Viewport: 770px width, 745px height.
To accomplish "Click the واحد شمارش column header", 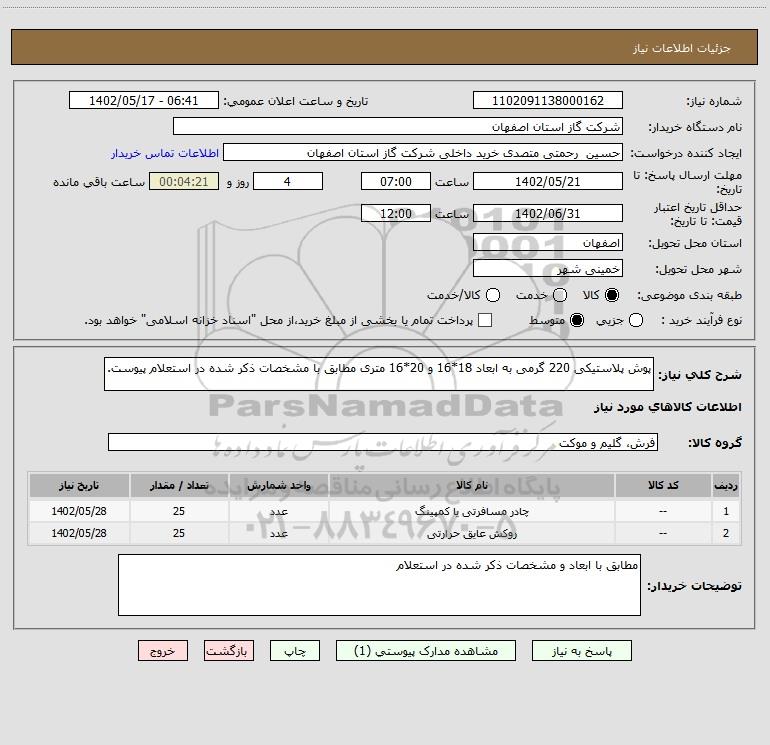I will tap(278, 486).
